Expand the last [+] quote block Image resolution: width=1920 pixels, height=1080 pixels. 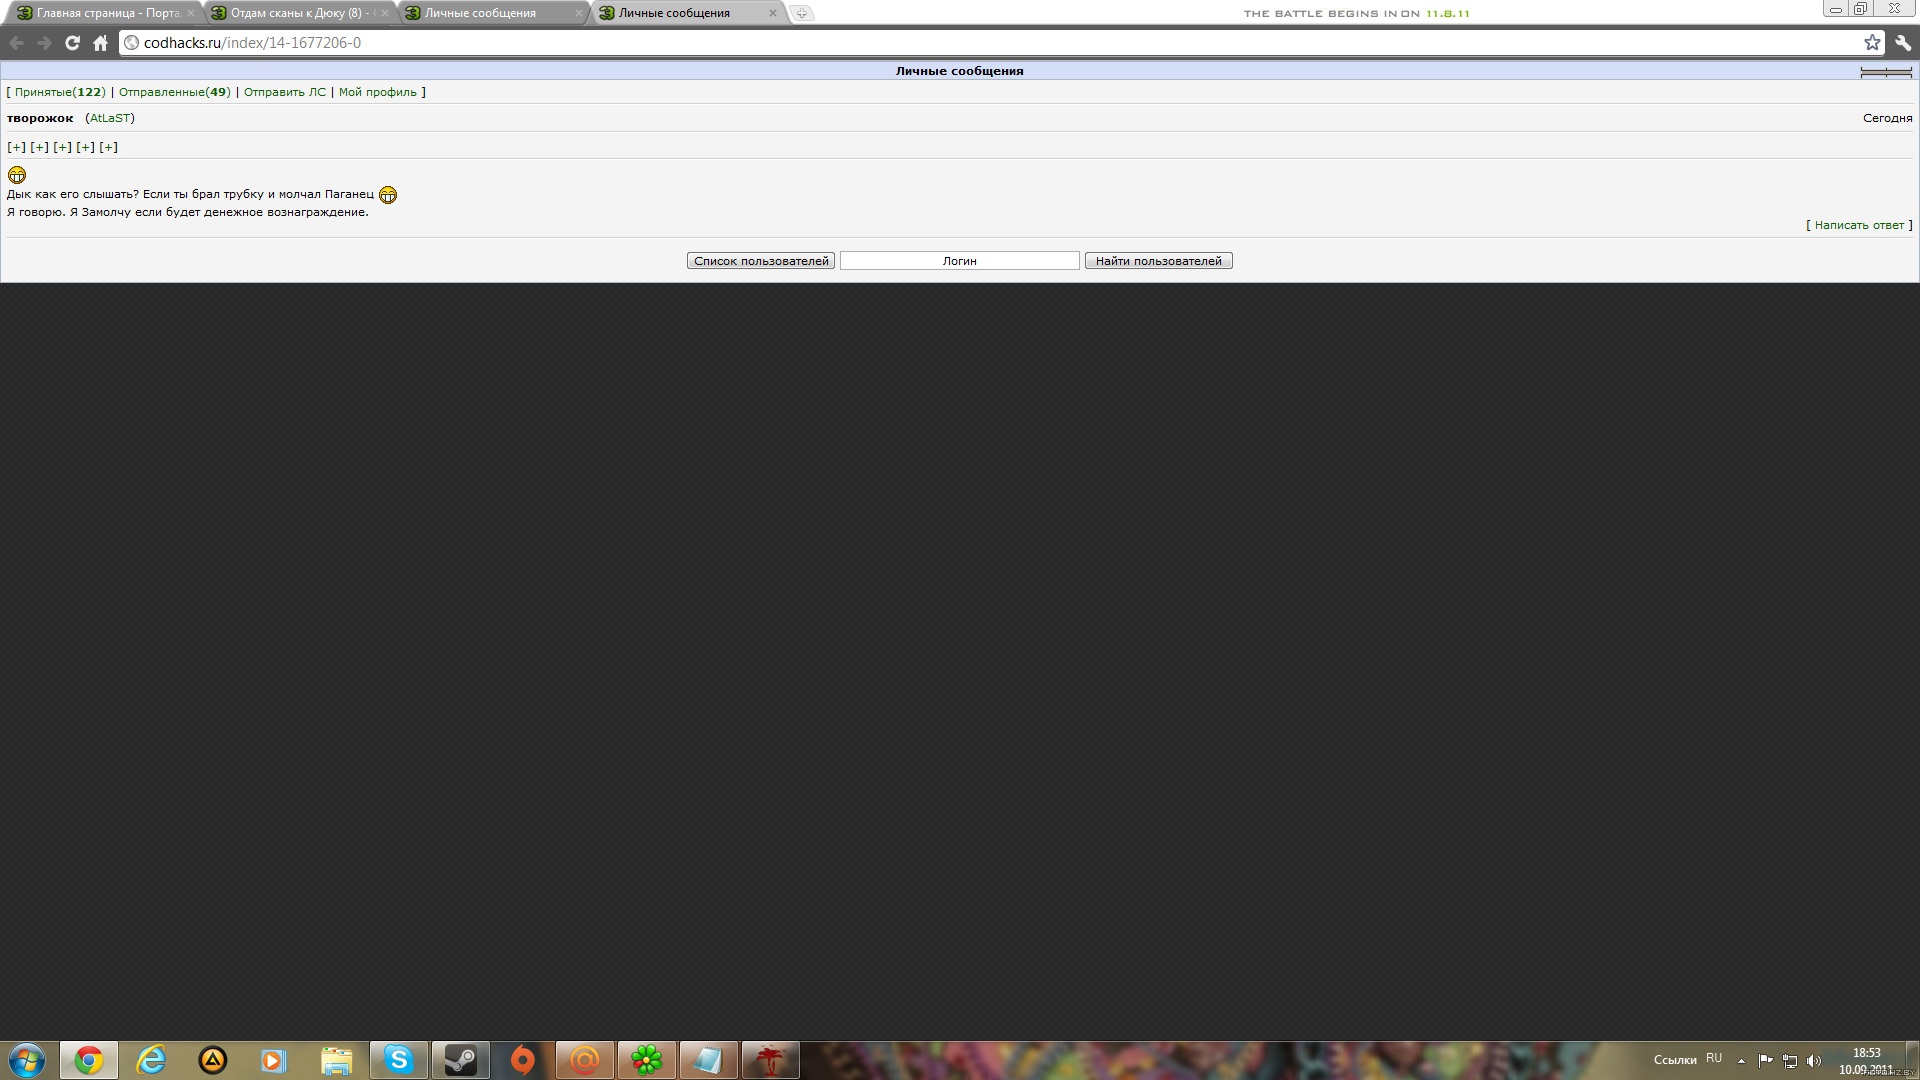point(108,147)
